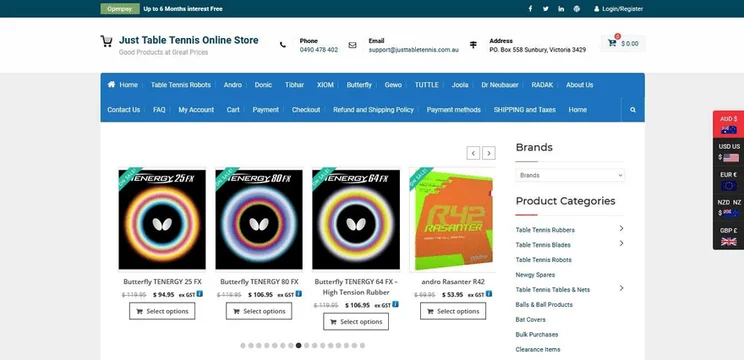Switch currency to NZD NZ $
The height and width of the screenshot is (360, 744).
coord(728,208)
